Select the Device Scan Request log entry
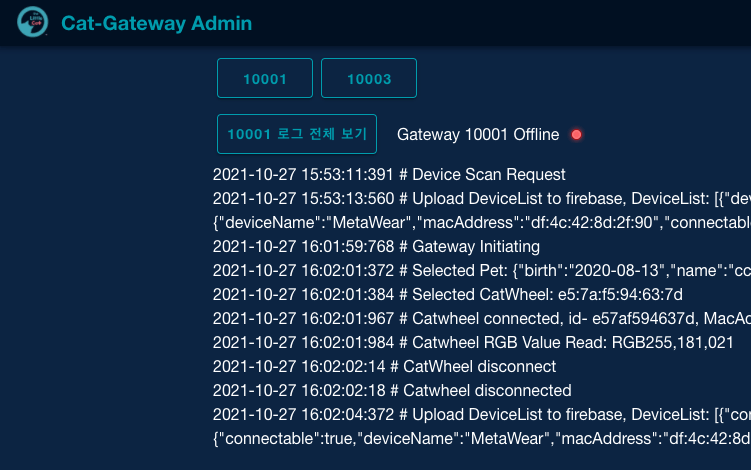 389,174
